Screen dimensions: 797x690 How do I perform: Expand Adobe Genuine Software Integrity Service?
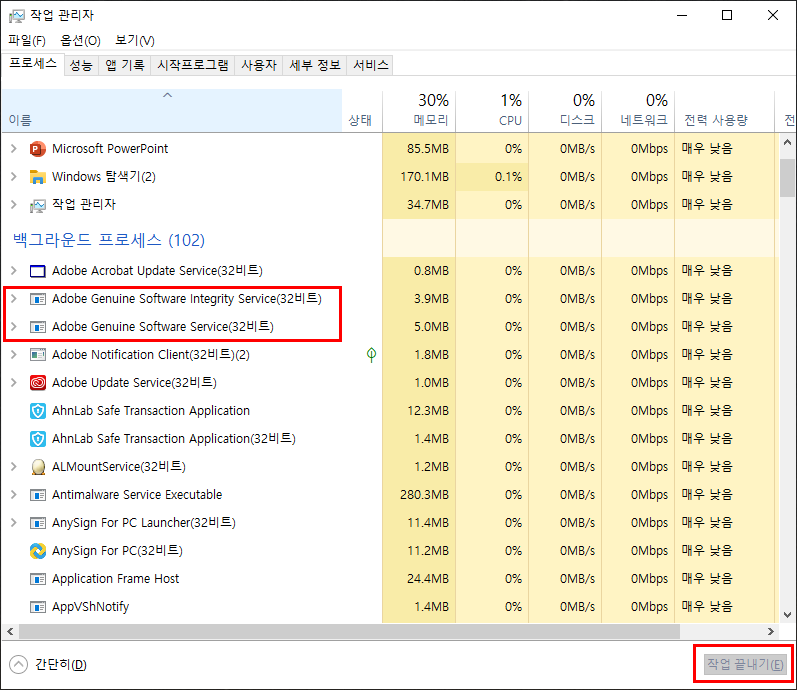[x=14, y=298]
